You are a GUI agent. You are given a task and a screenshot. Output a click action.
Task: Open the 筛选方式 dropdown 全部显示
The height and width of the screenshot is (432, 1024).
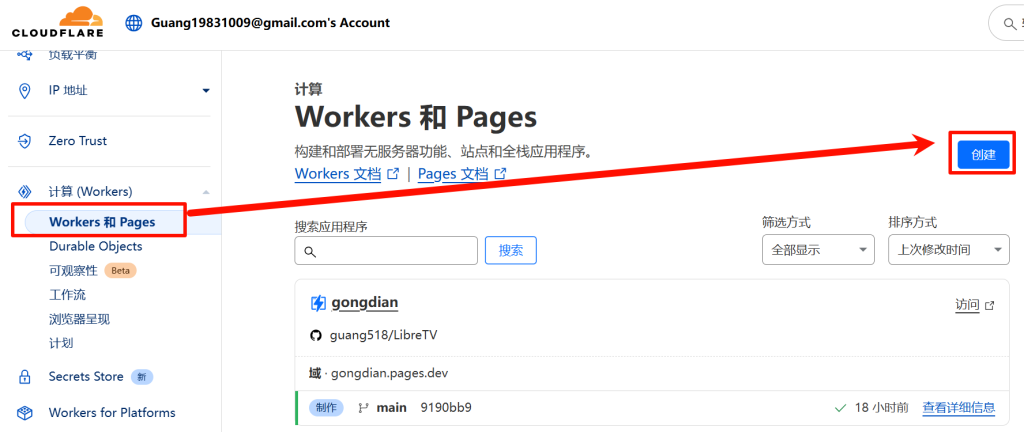coord(818,250)
